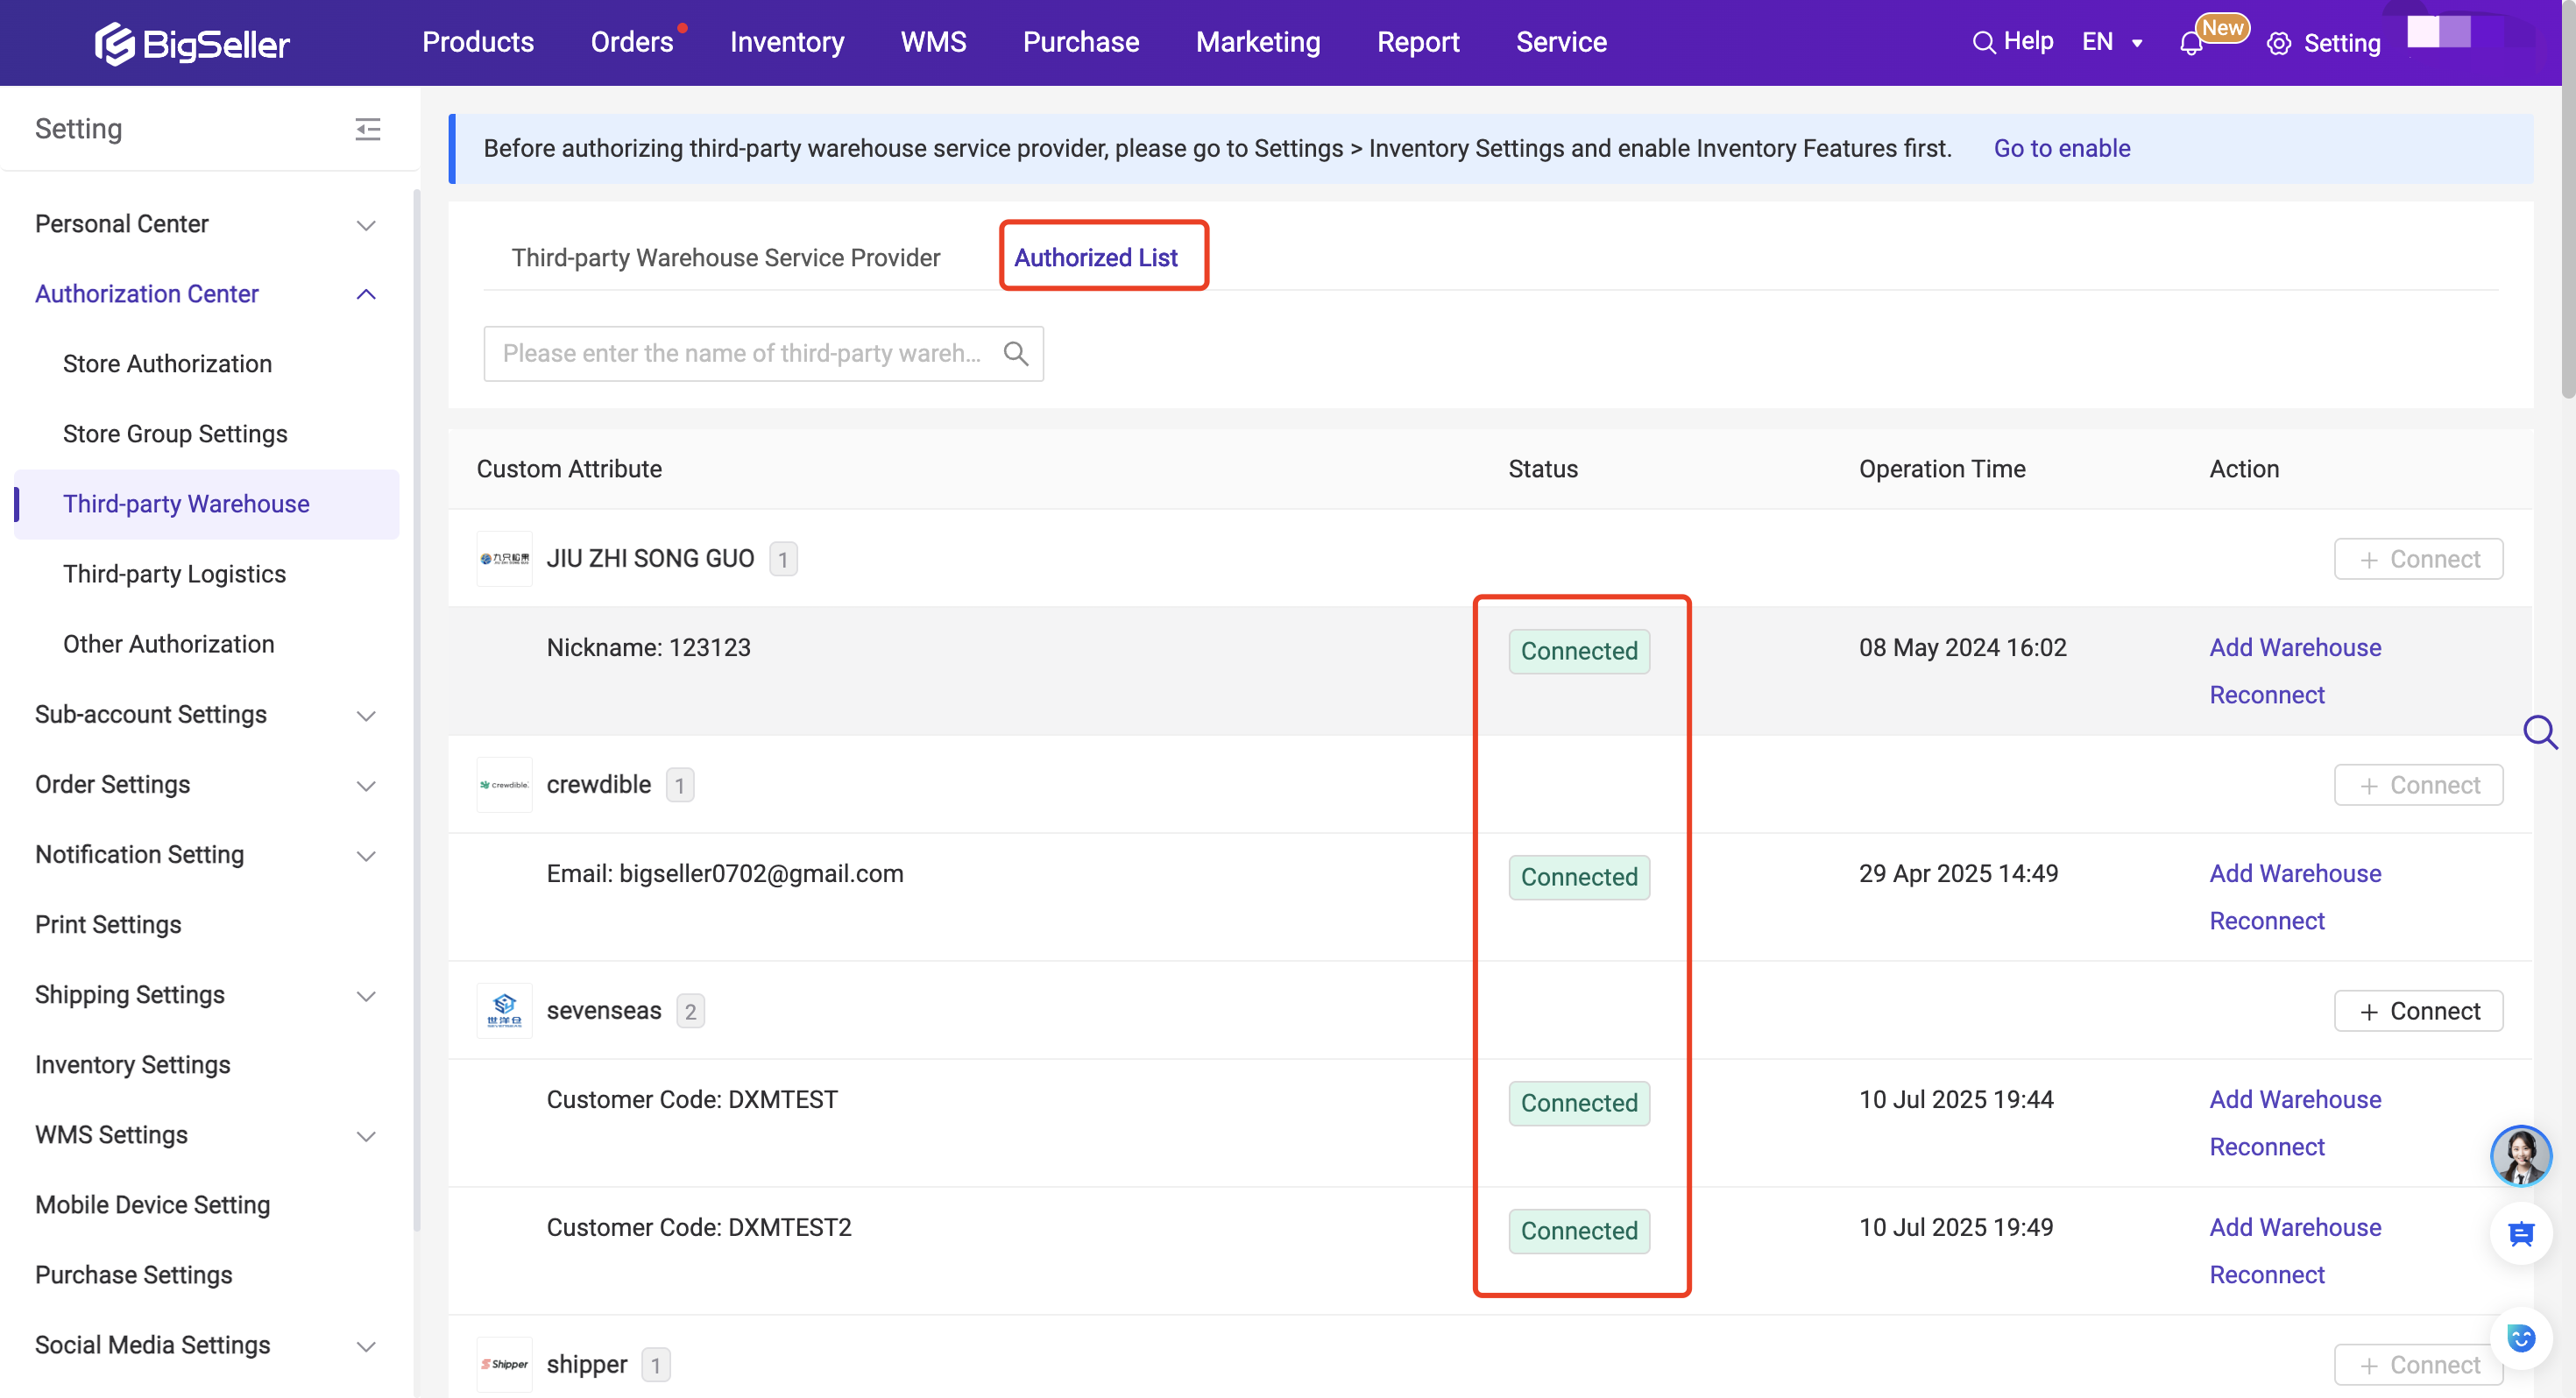Click Connect for JIU ZHI SONG GUO
The image size is (2576, 1398).
(2418, 559)
